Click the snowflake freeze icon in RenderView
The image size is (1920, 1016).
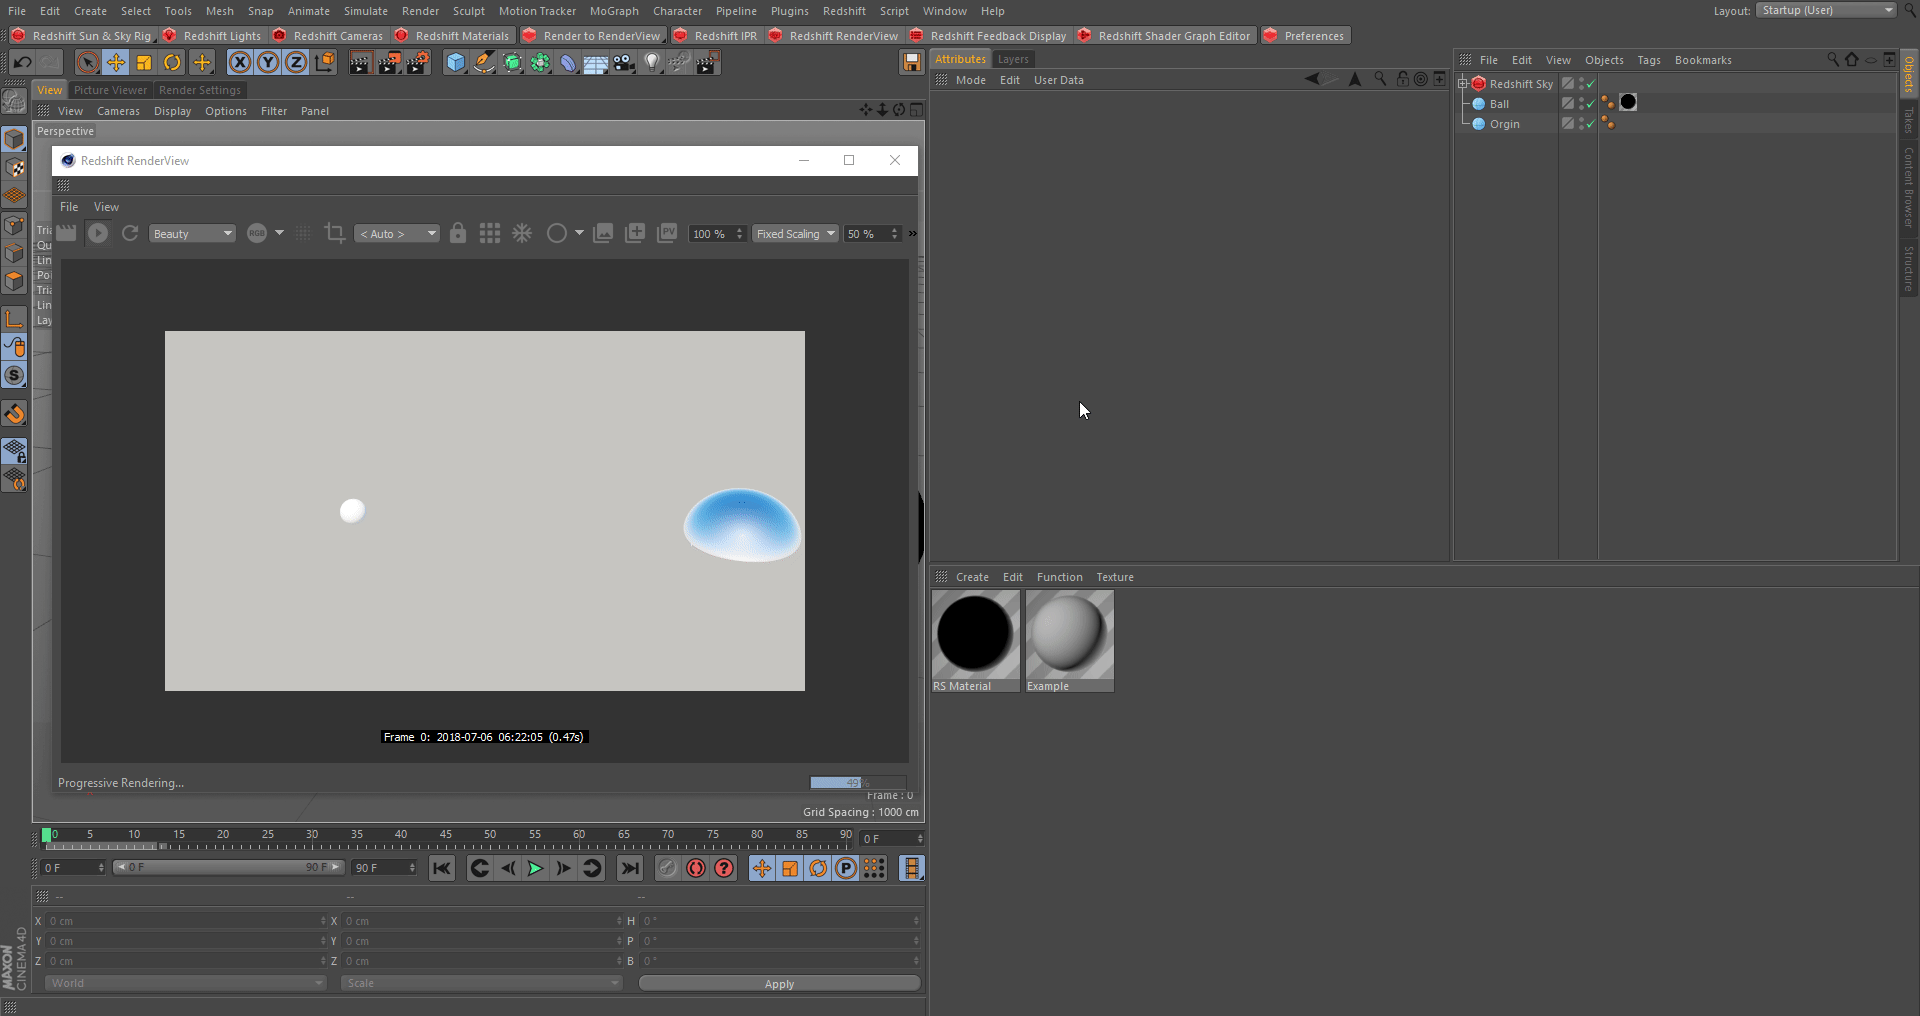(x=522, y=233)
